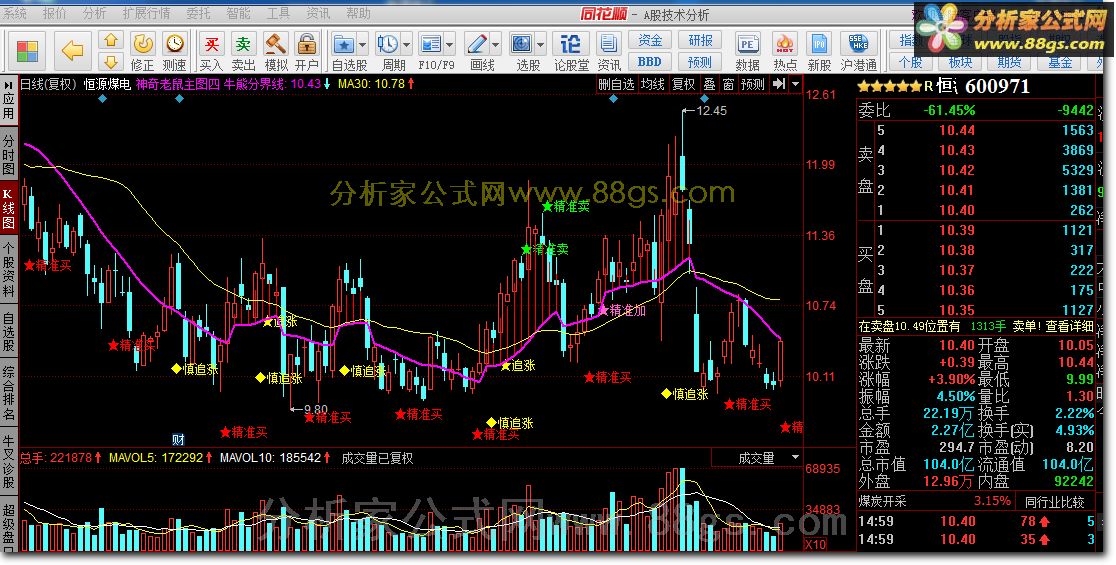1116x565 pixels.
Task: Click the 同行业比较 link
Action: (x=1055, y=502)
